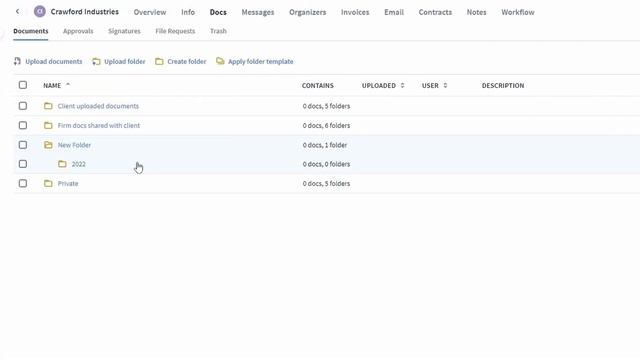This screenshot has width=640, height=360.
Task: Click the DESCRIPTION column header
Action: tap(503, 85)
